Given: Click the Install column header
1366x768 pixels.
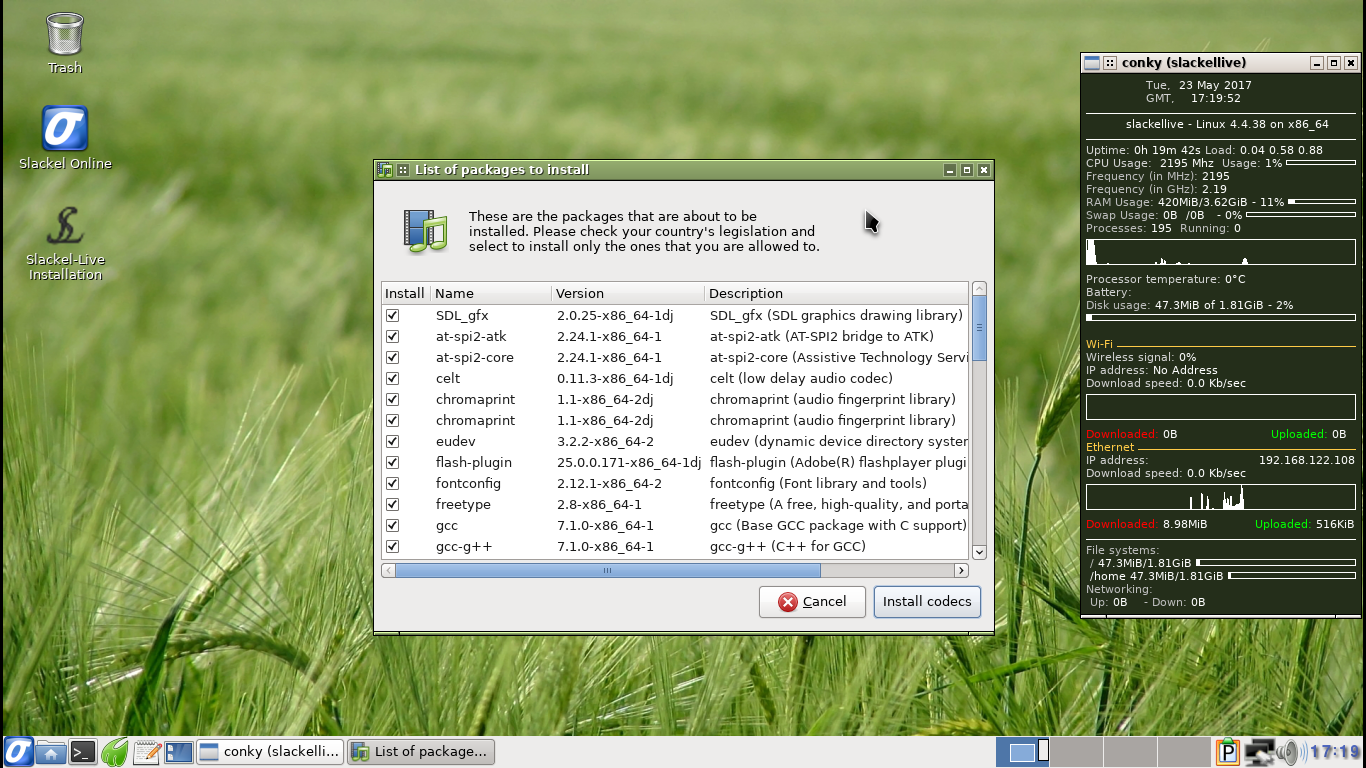Looking at the screenshot, I should [x=406, y=293].
